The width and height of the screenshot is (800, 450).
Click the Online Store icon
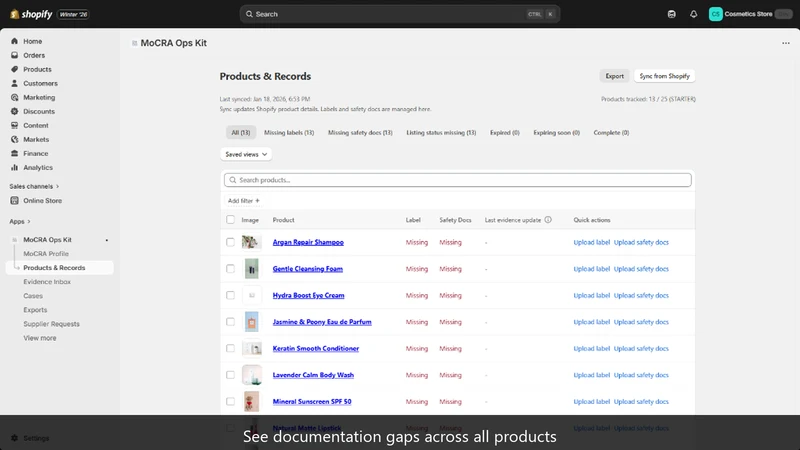click(x=14, y=201)
